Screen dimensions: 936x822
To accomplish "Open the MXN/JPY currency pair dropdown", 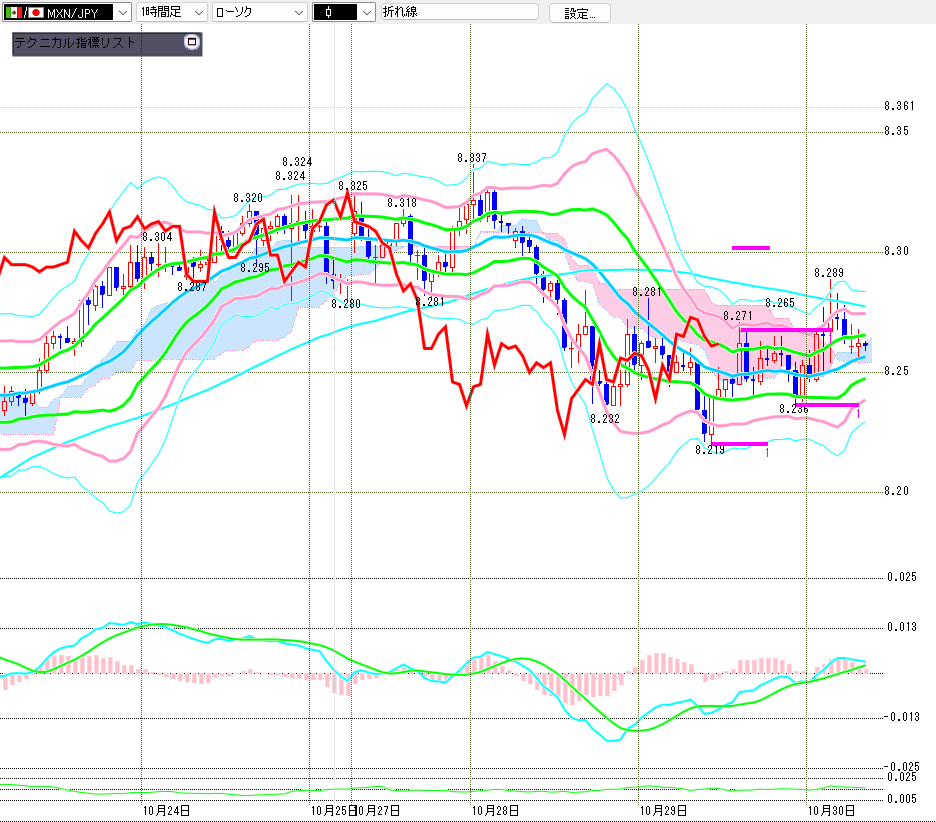I will (x=122, y=12).
